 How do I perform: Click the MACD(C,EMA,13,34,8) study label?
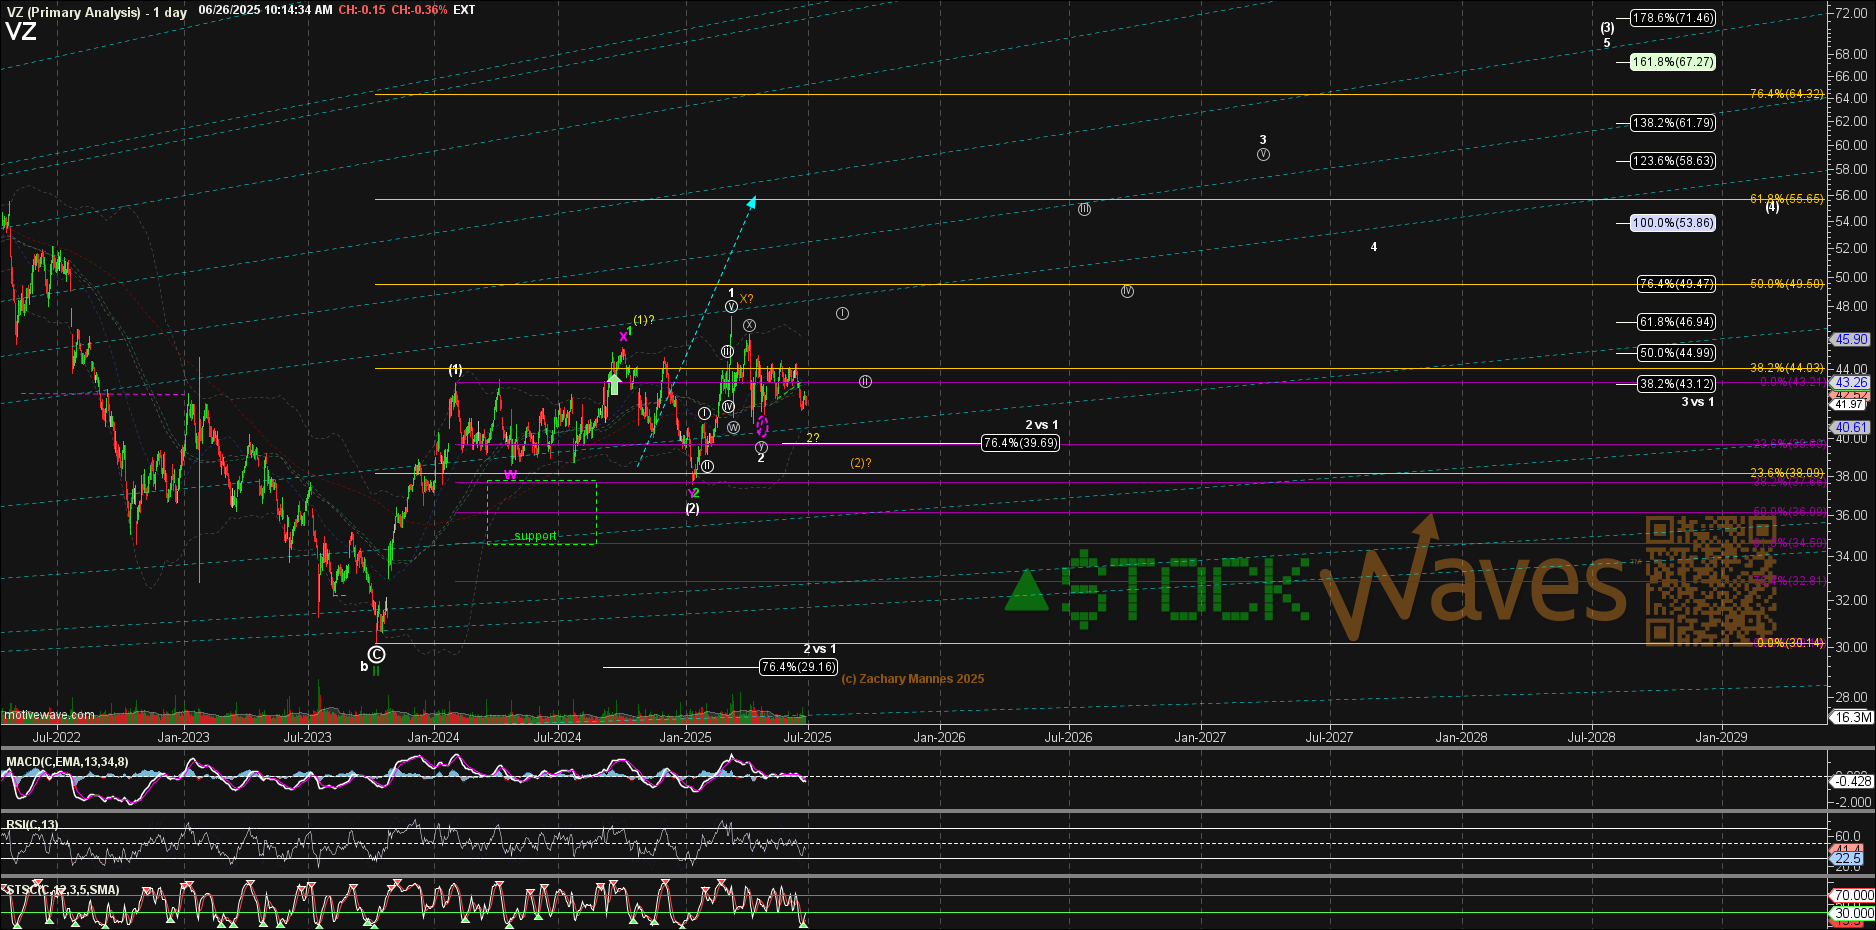click(x=67, y=762)
